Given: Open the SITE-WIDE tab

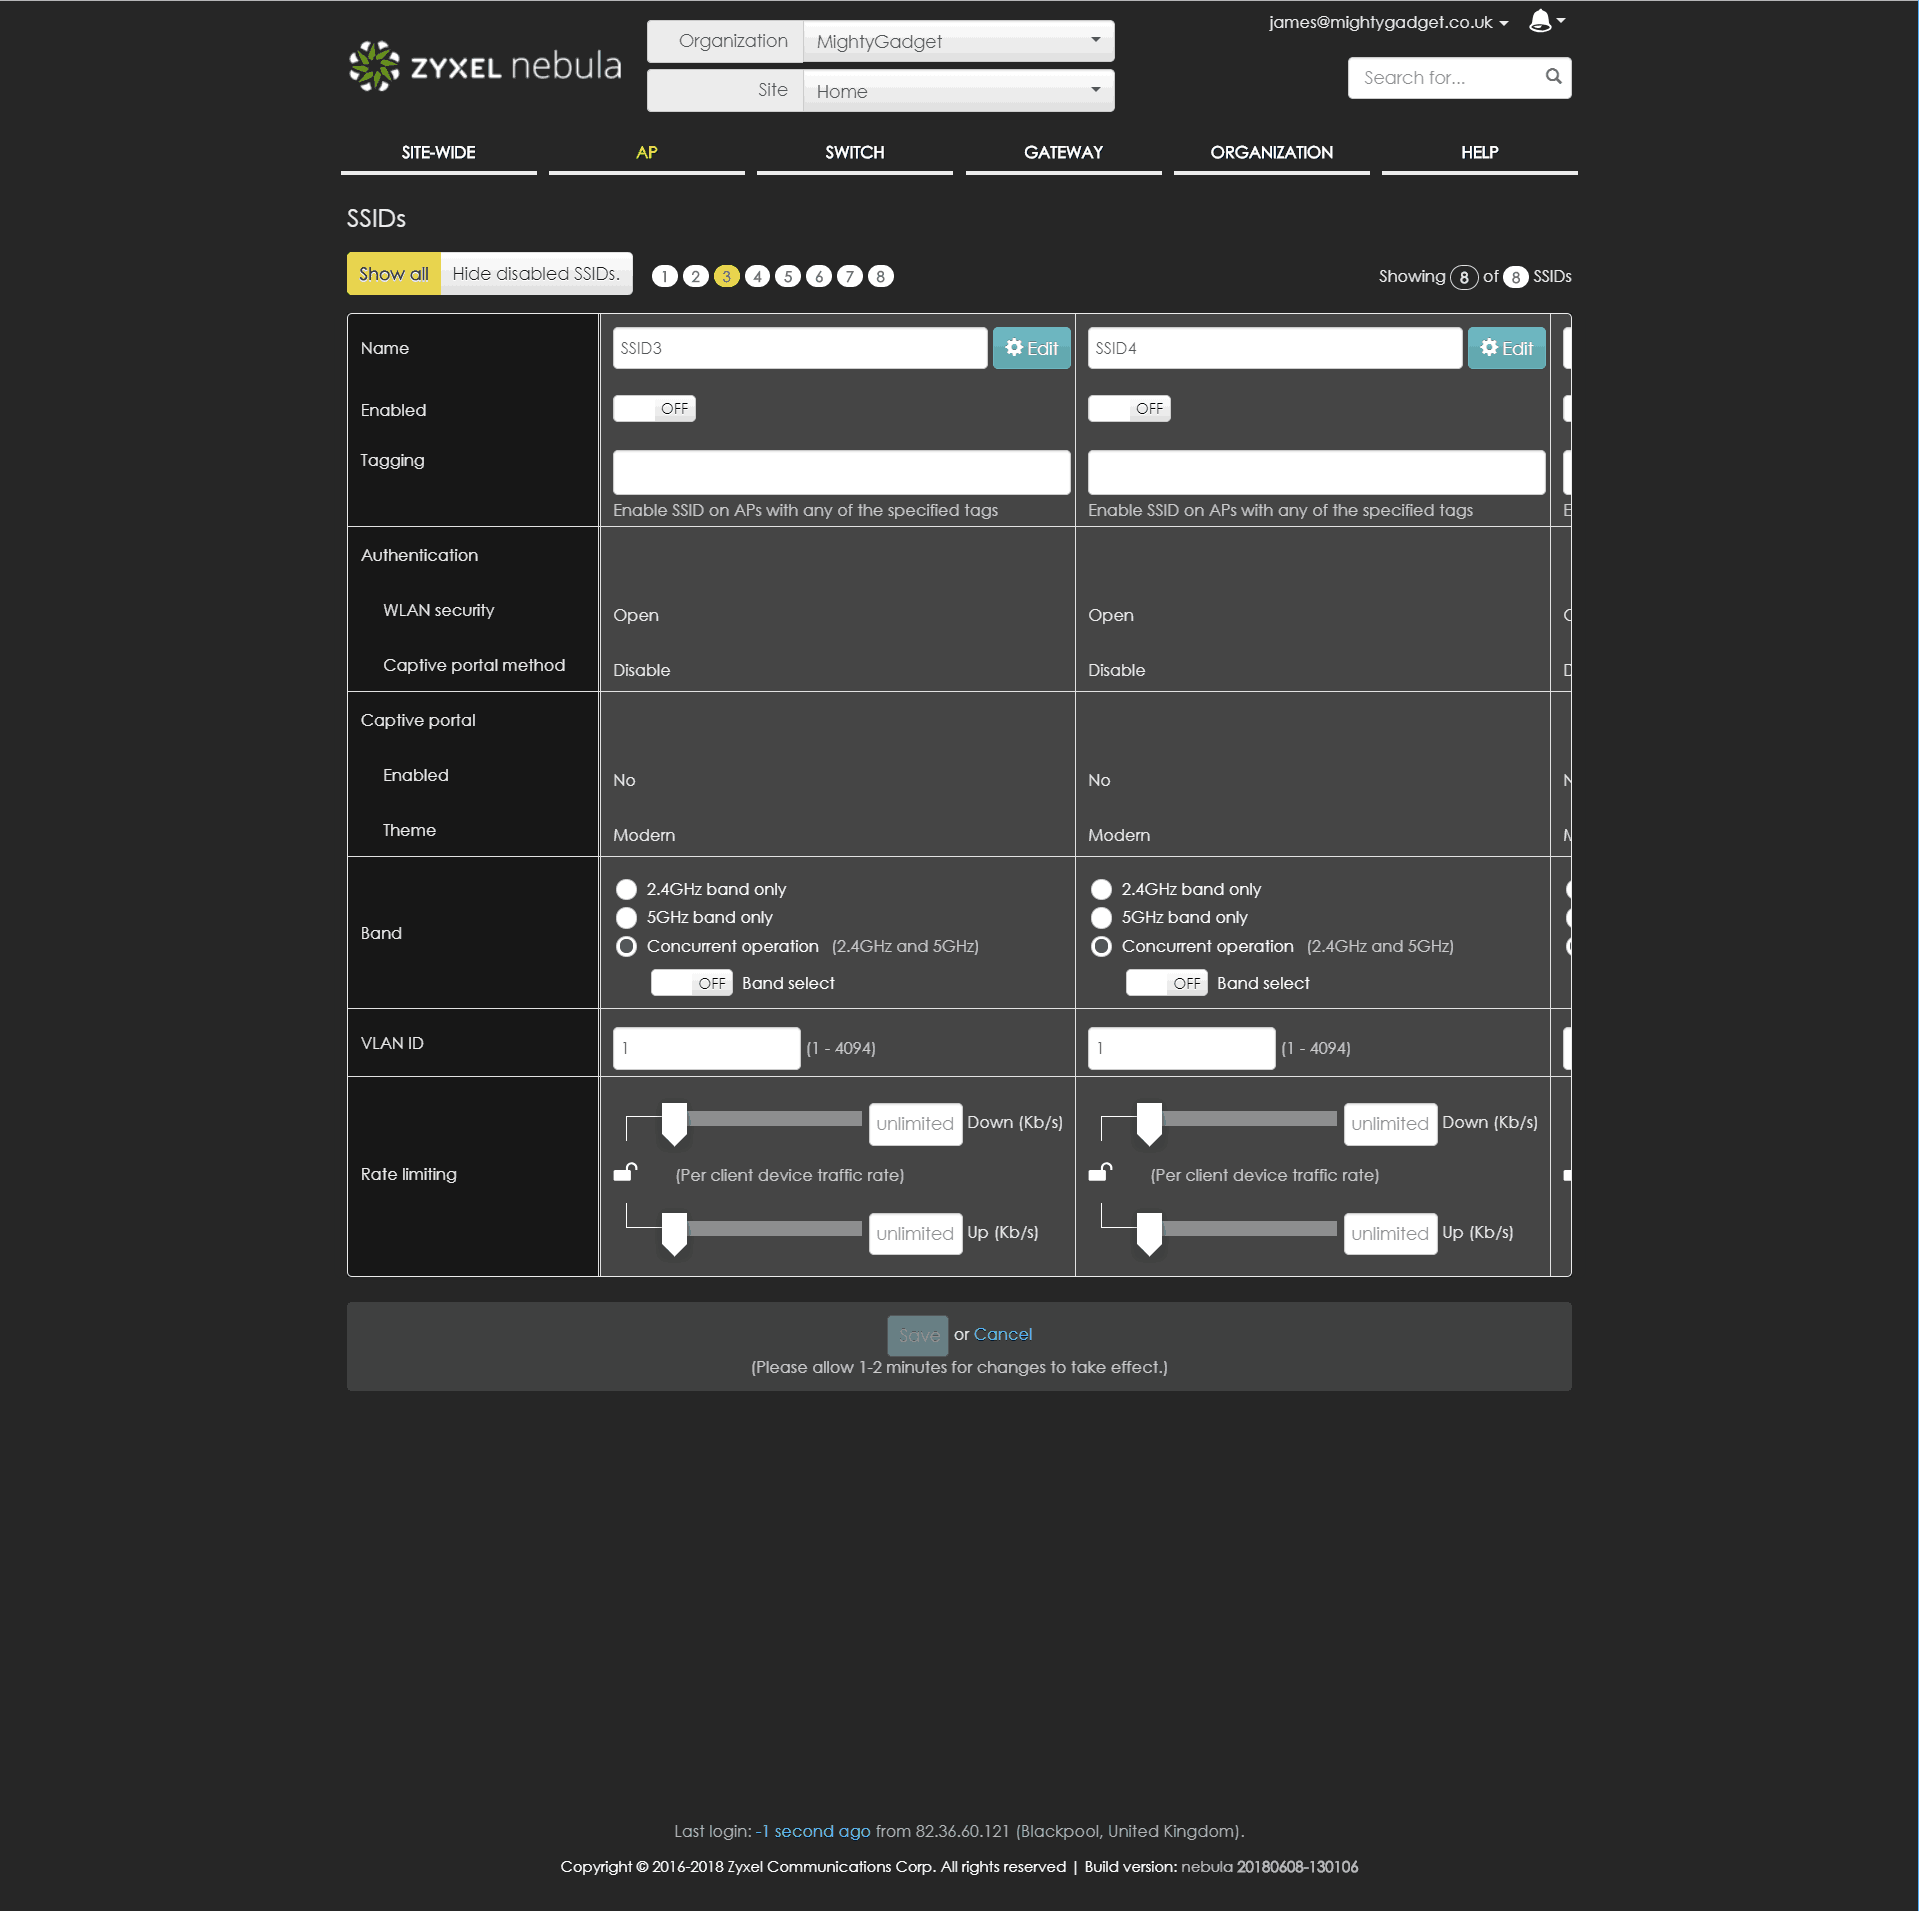Looking at the screenshot, I should (x=438, y=153).
